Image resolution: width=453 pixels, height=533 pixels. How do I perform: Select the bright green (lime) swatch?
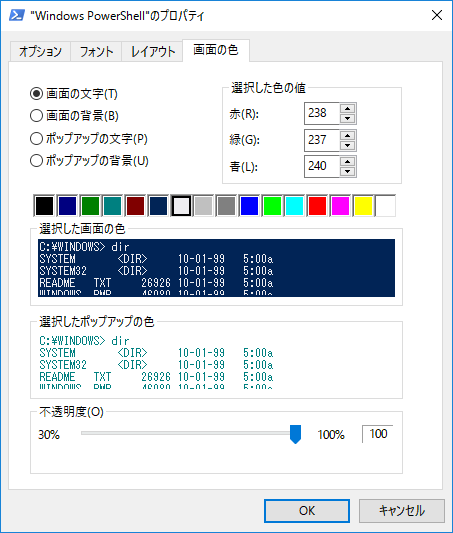pyautogui.click(x=272, y=206)
